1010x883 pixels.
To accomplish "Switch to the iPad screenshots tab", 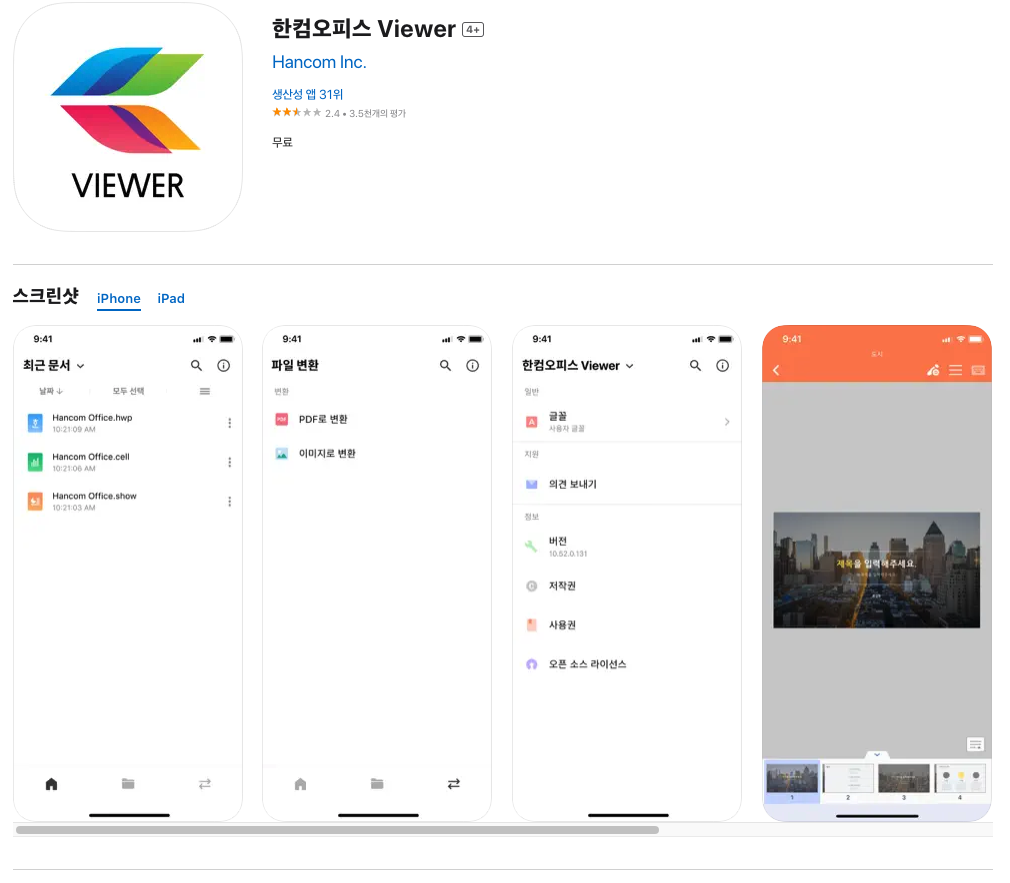I will coord(171,298).
